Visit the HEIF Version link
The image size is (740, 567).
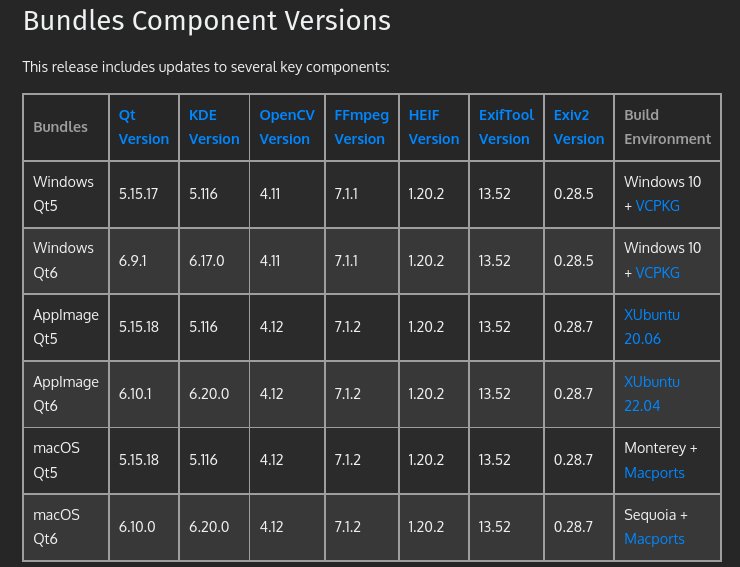click(x=433, y=127)
